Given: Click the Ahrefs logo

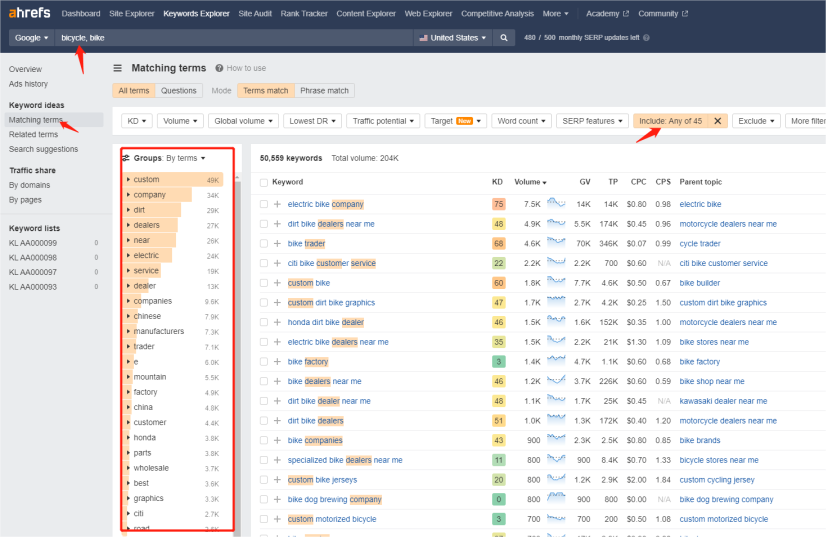Looking at the screenshot, I should click(x=30, y=13).
